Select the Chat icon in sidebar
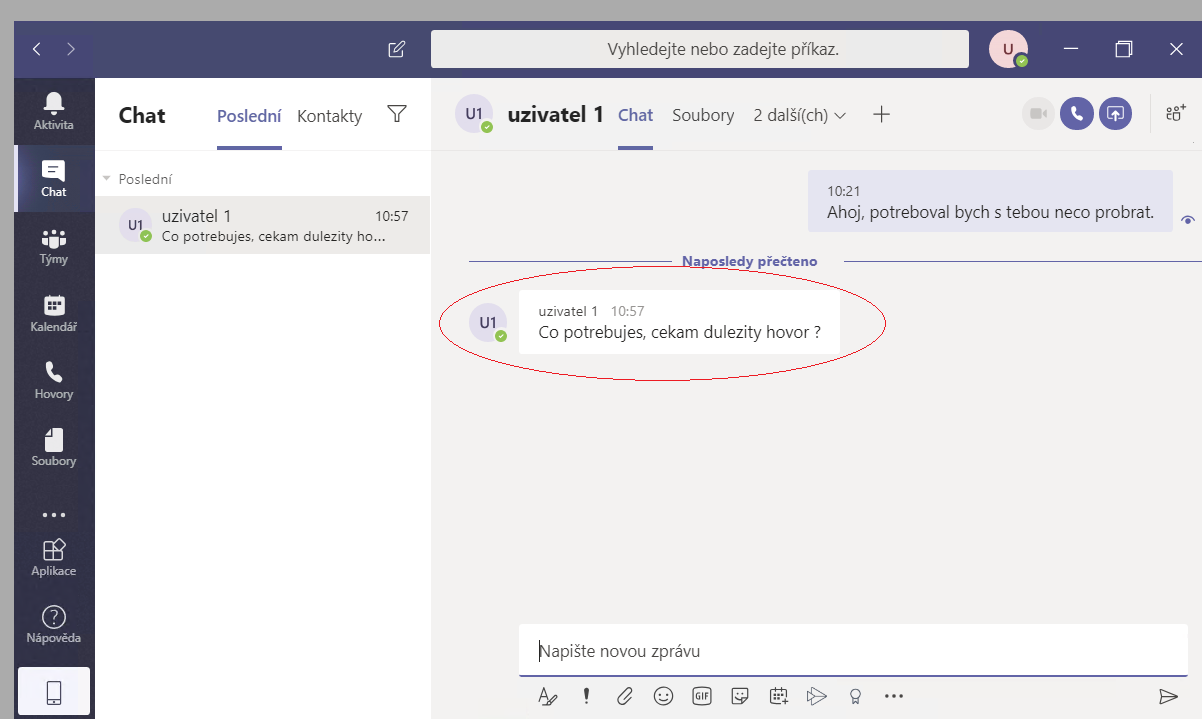The height and width of the screenshot is (719, 1202). [54, 178]
